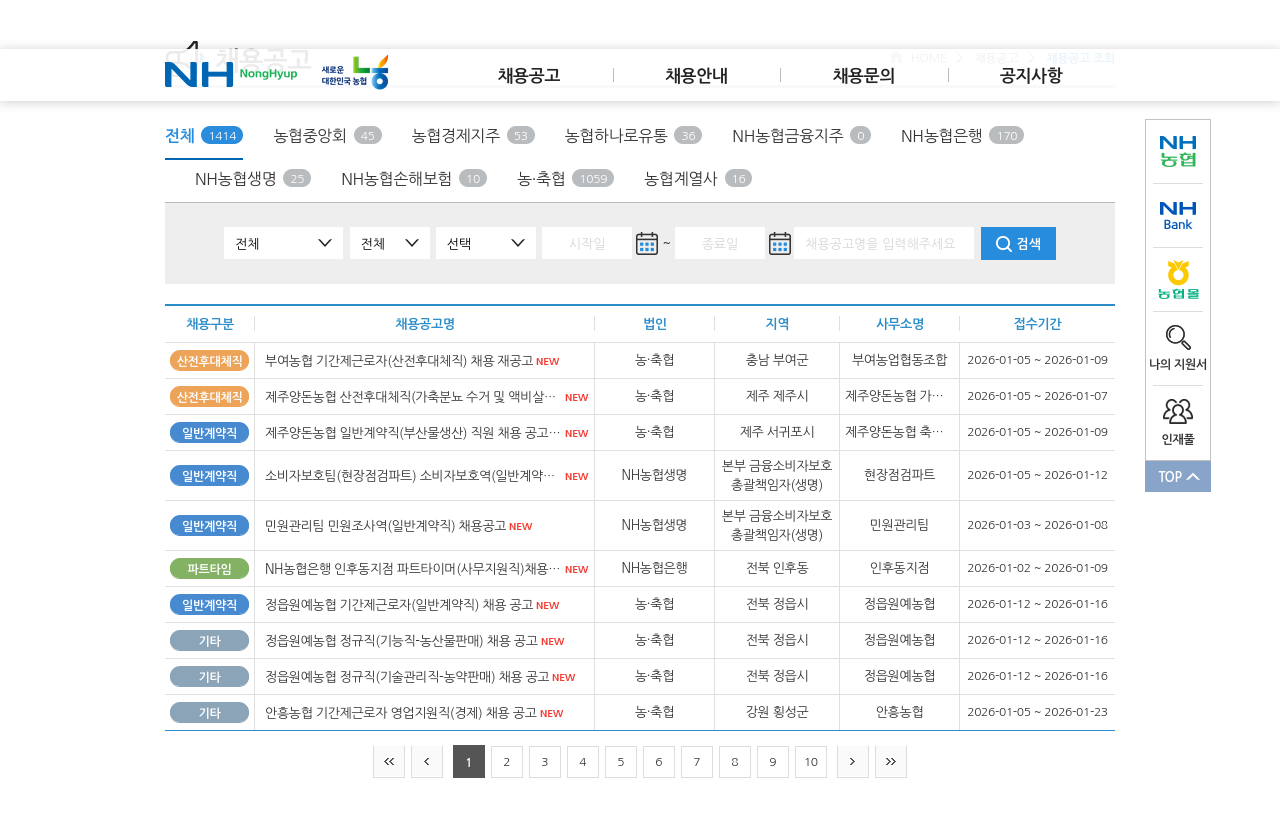Go to the previous page arrow
Screen dimensions: 1280x818
click(x=427, y=762)
